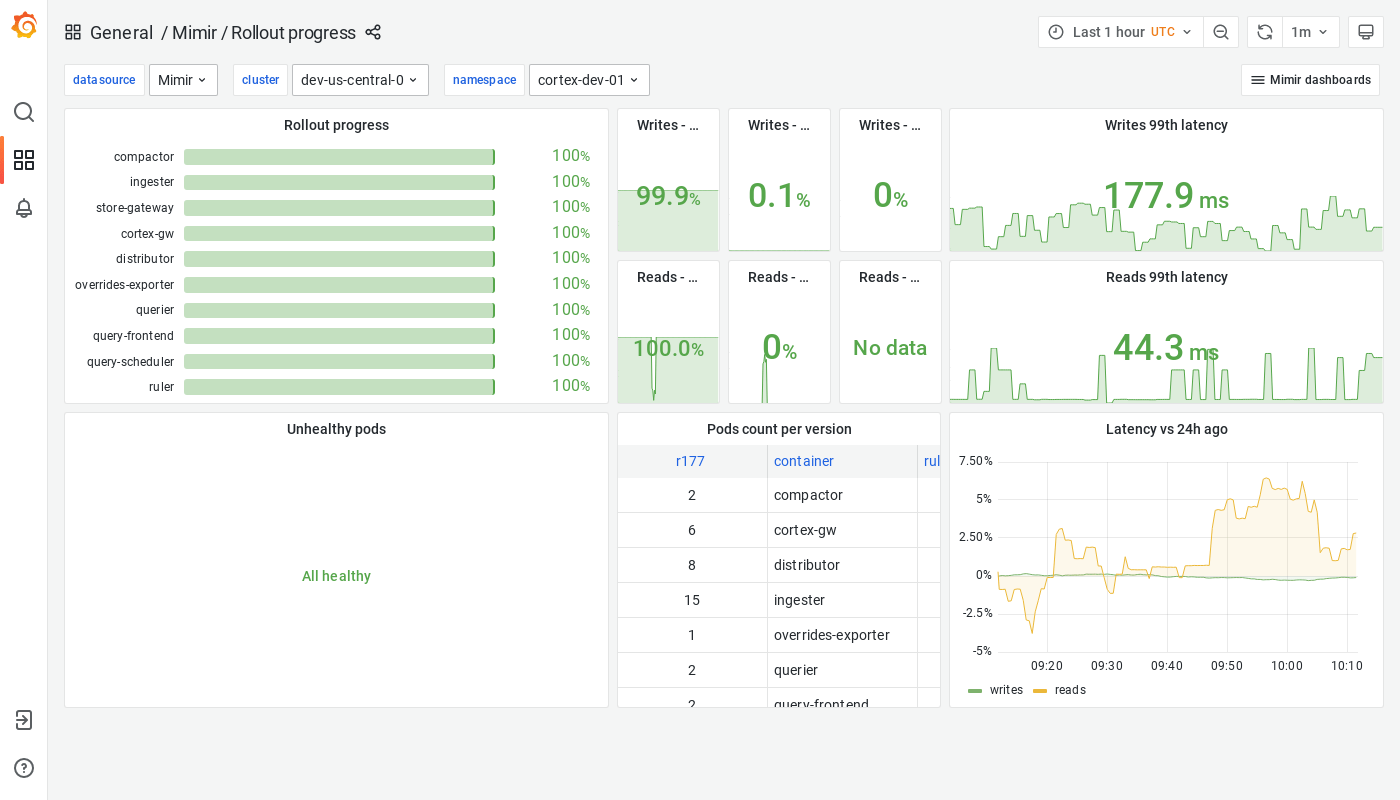Click the Grafana logo

[23, 25]
